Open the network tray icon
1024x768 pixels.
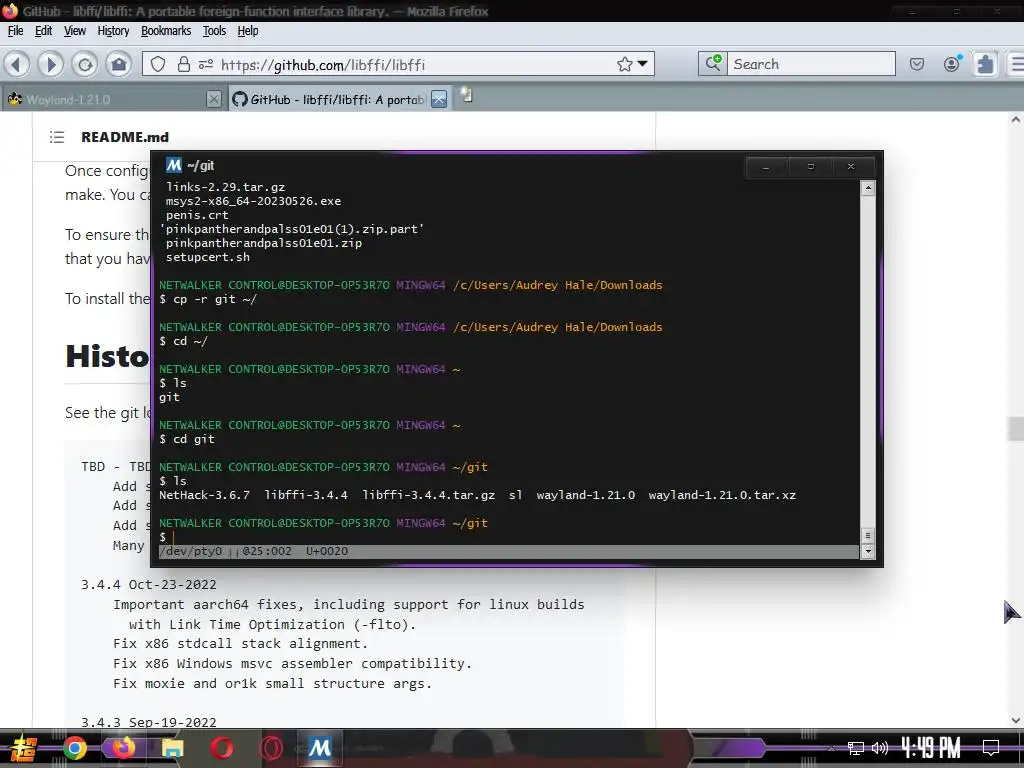coord(856,748)
